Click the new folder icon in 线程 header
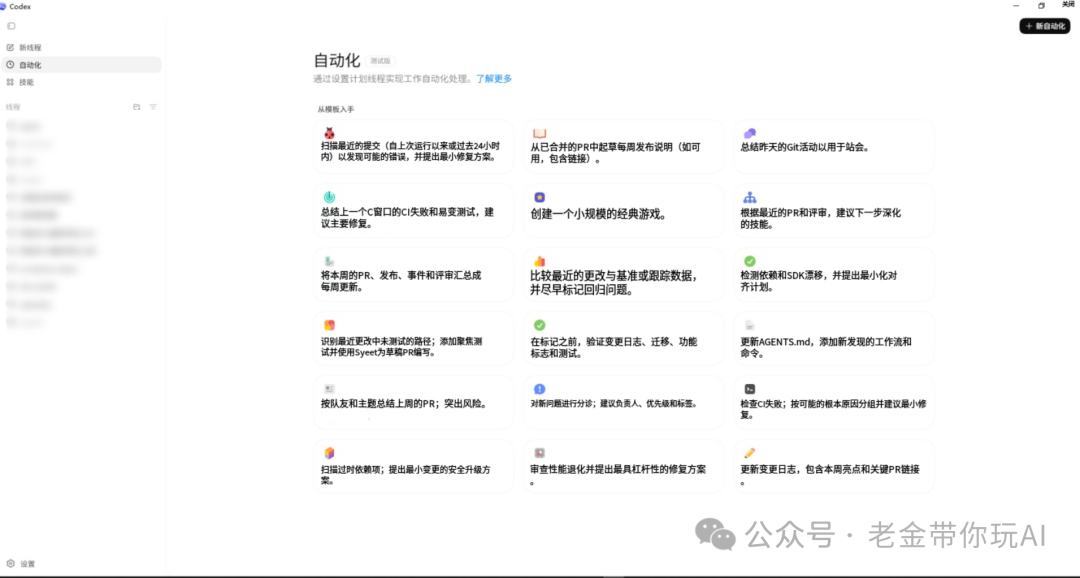 [x=136, y=107]
